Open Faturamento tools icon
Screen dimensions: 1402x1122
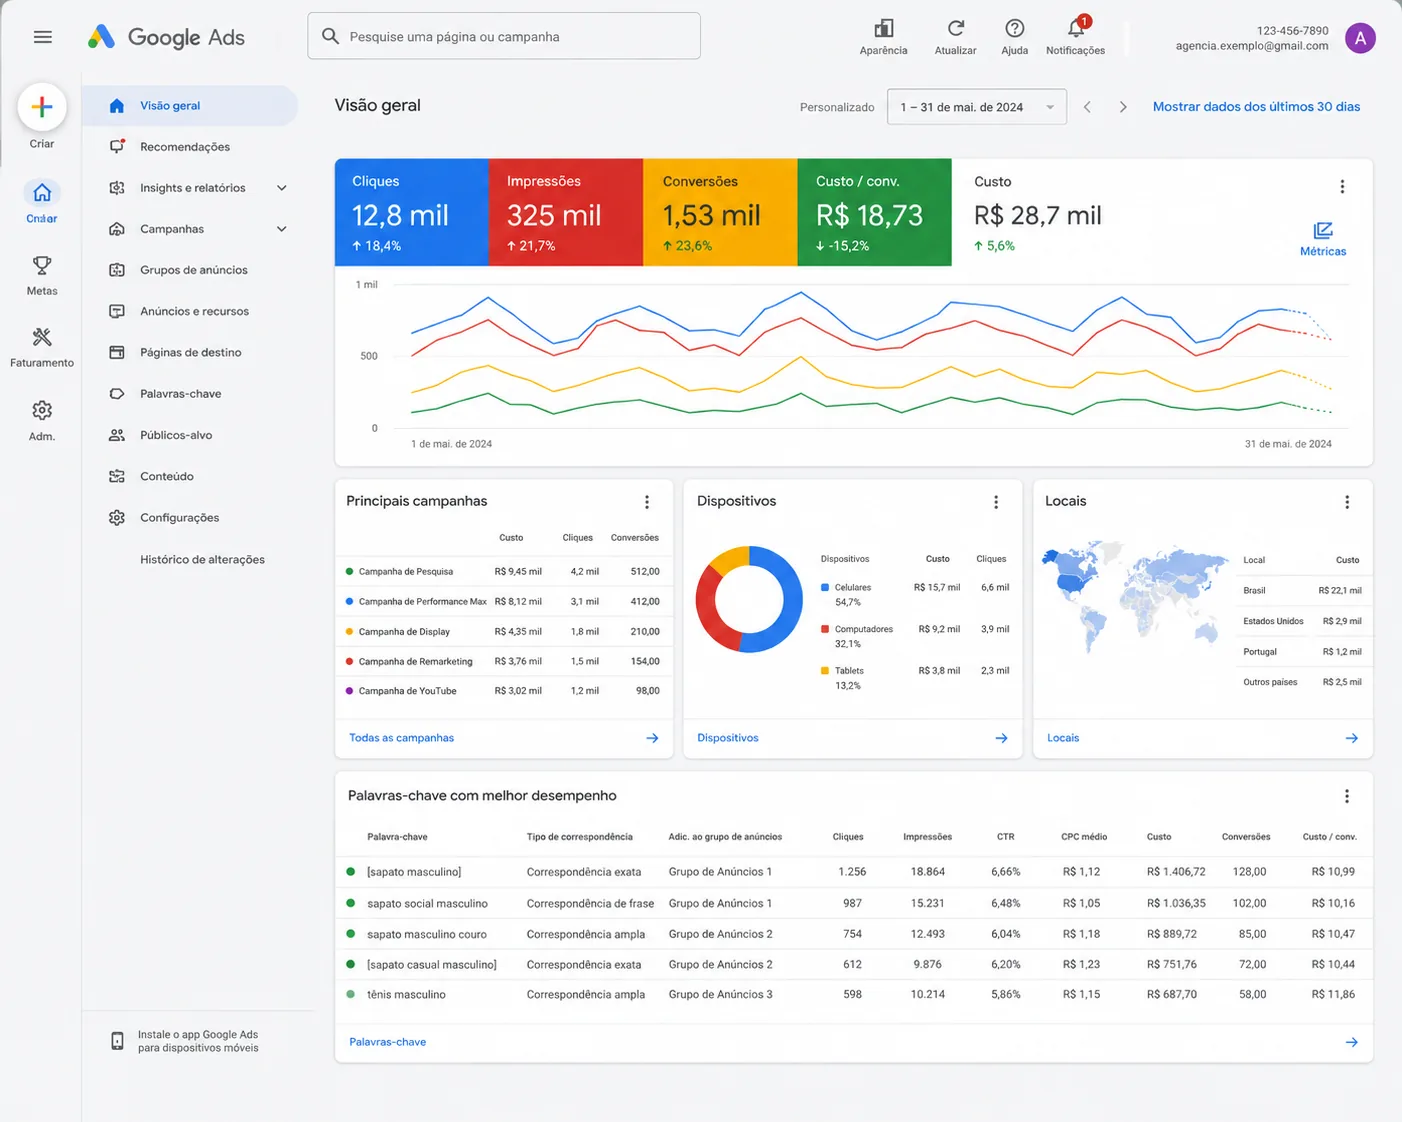tap(42, 338)
